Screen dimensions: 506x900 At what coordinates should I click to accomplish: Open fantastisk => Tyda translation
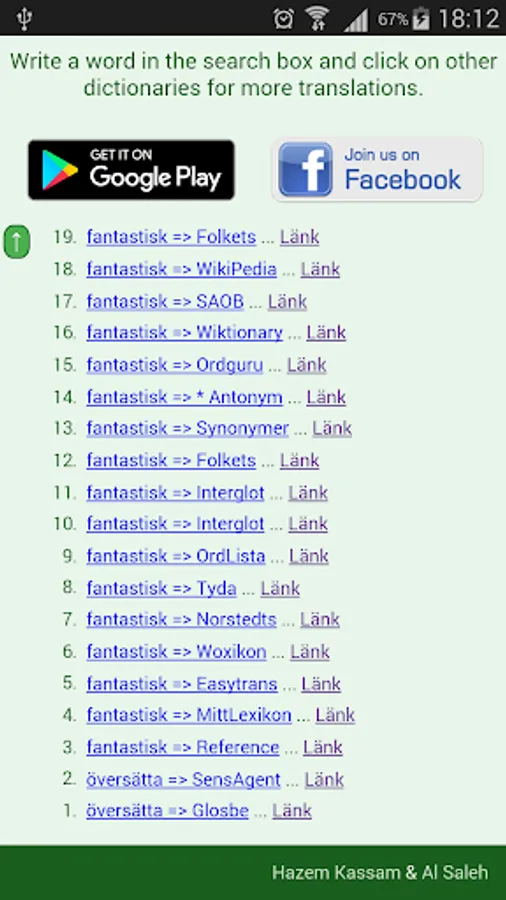click(x=161, y=588)
